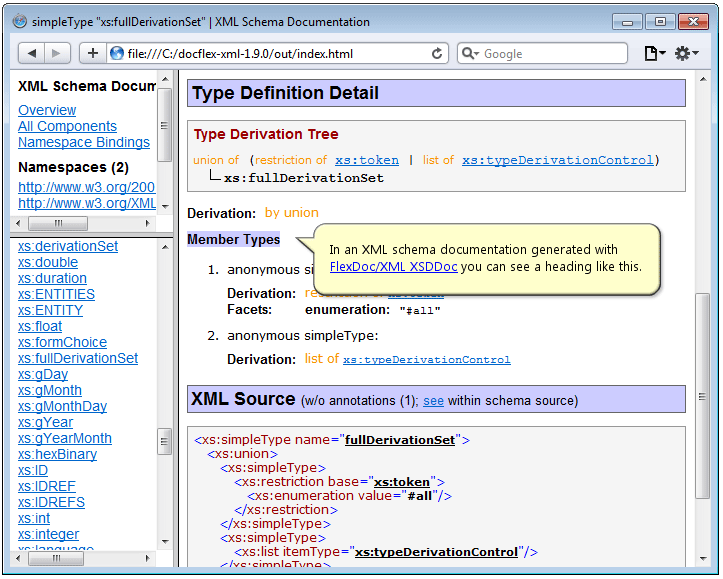Click the address bar URL field
723x579 pixels.
pos(270,54)
